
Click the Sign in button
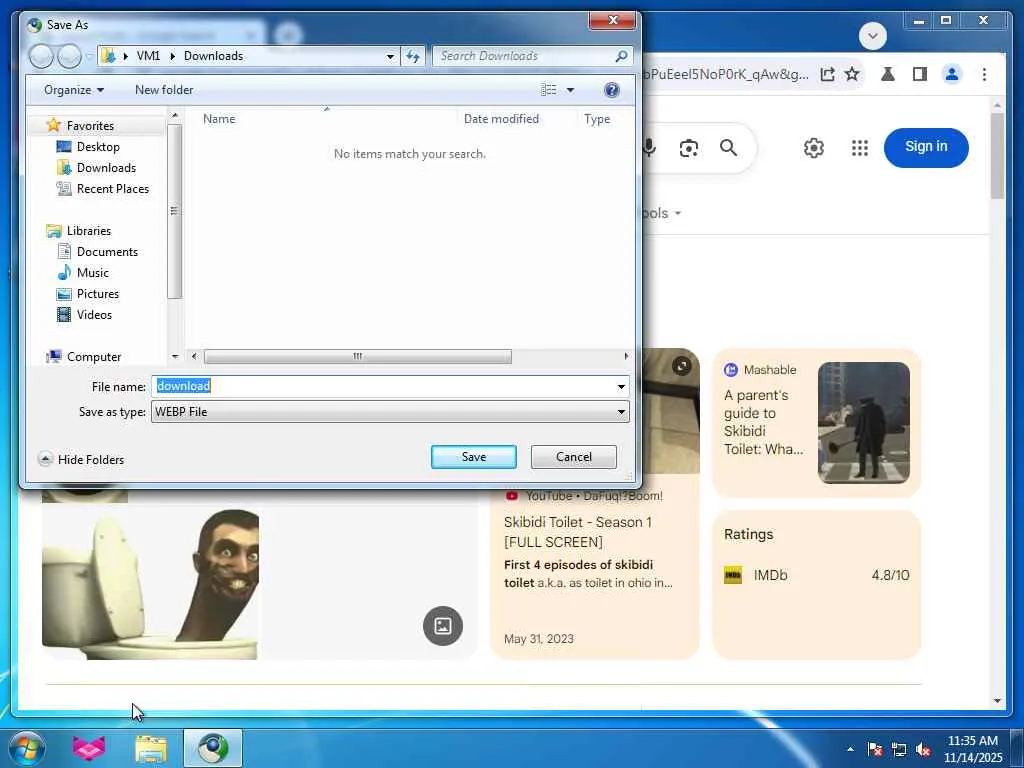click(925, 148)
